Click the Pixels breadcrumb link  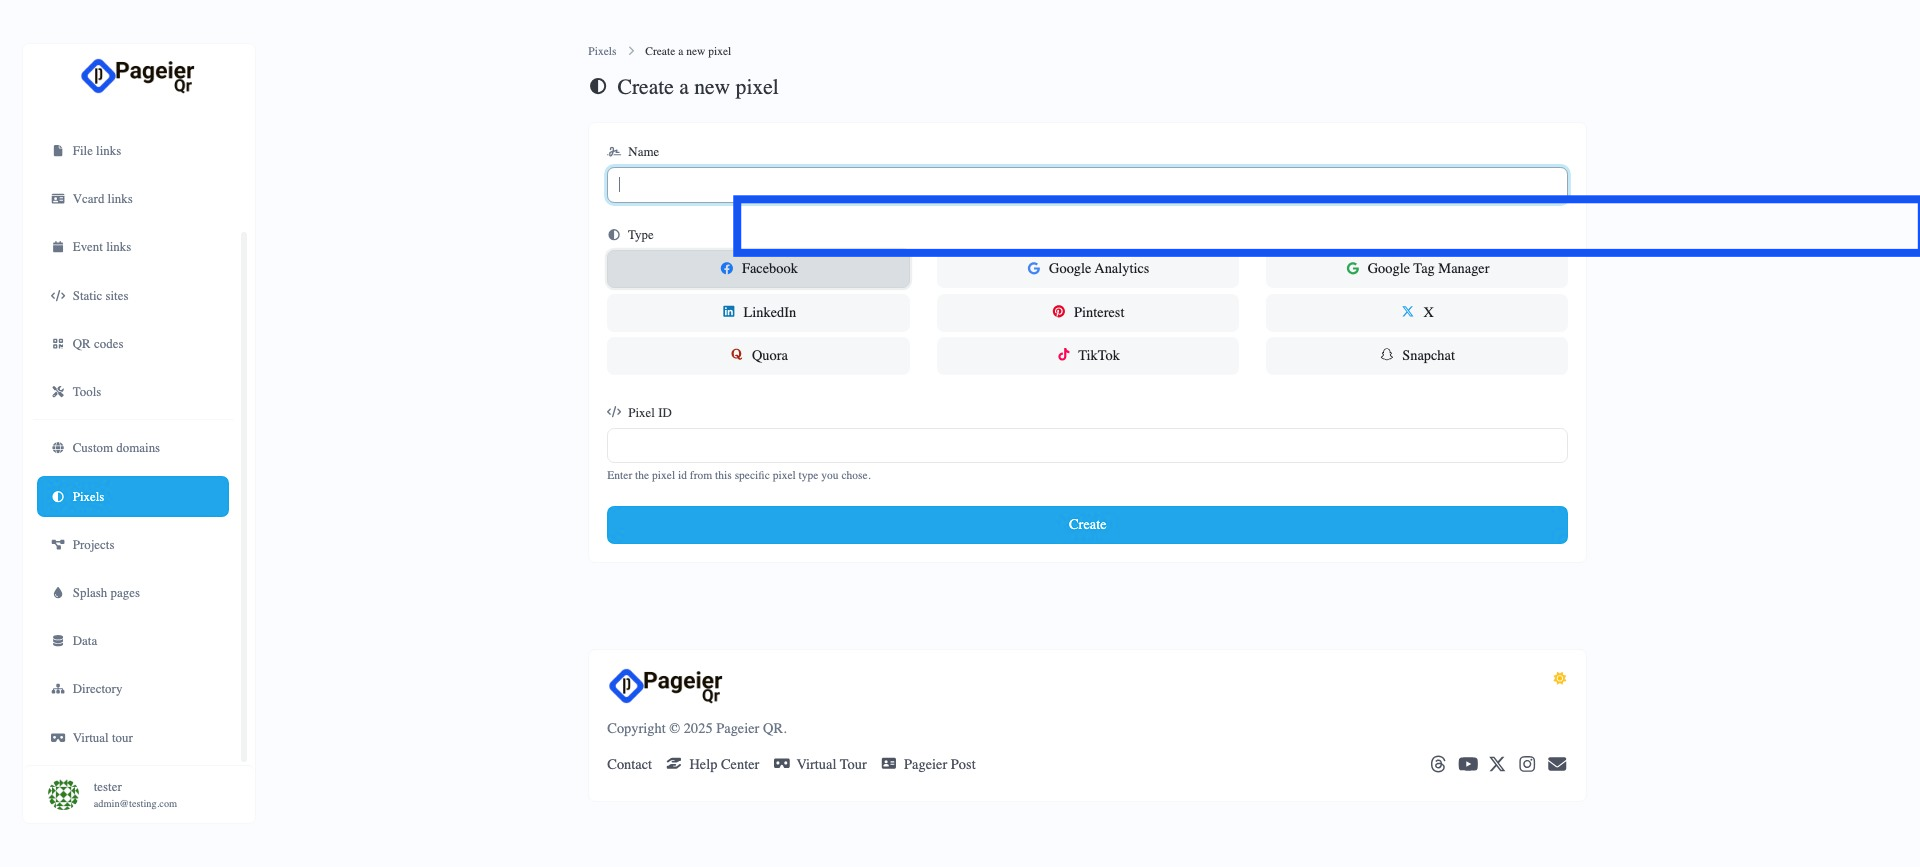602,51
